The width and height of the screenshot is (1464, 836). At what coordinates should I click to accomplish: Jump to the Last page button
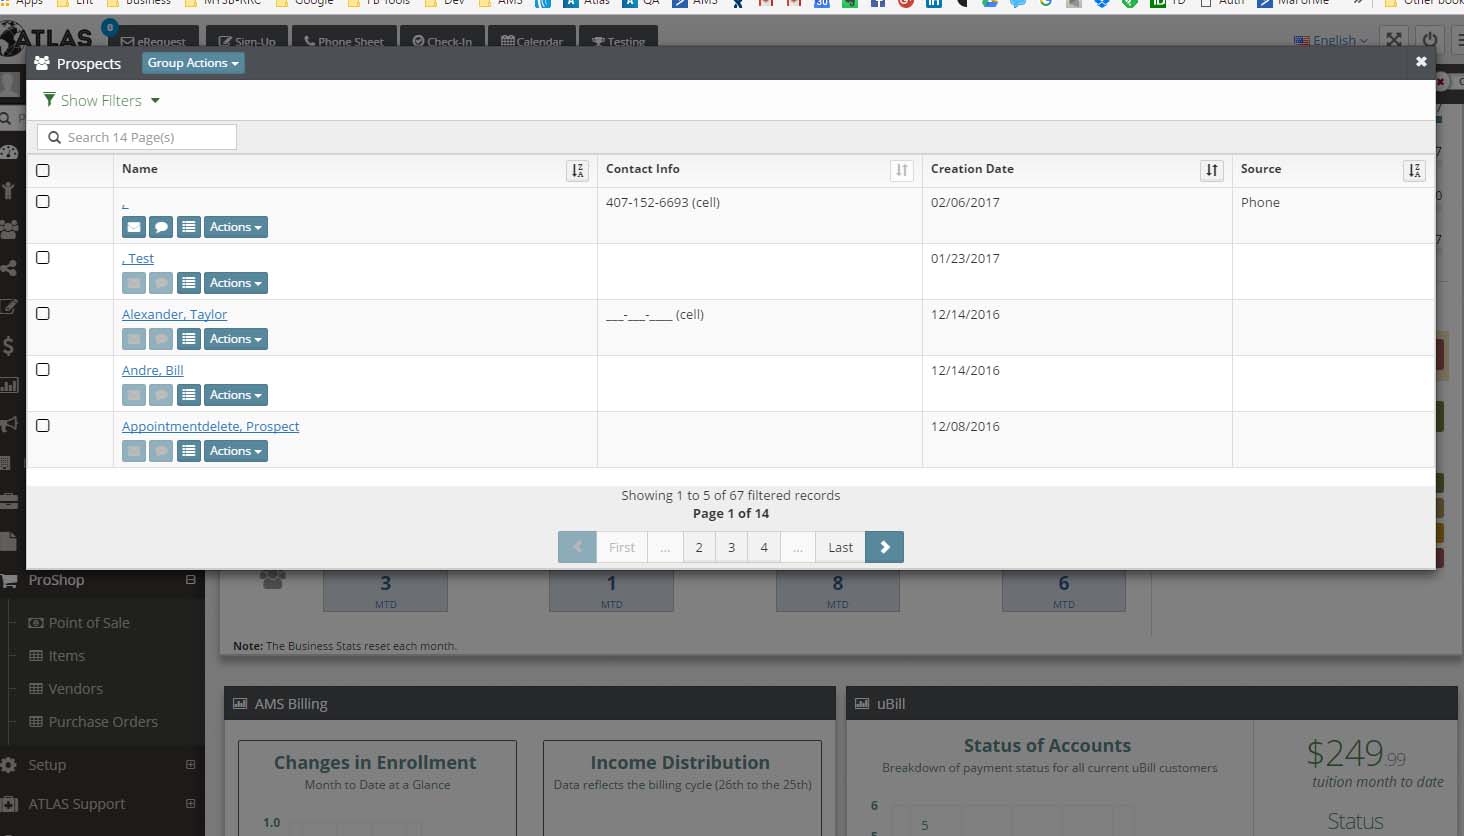pos(840,547)
